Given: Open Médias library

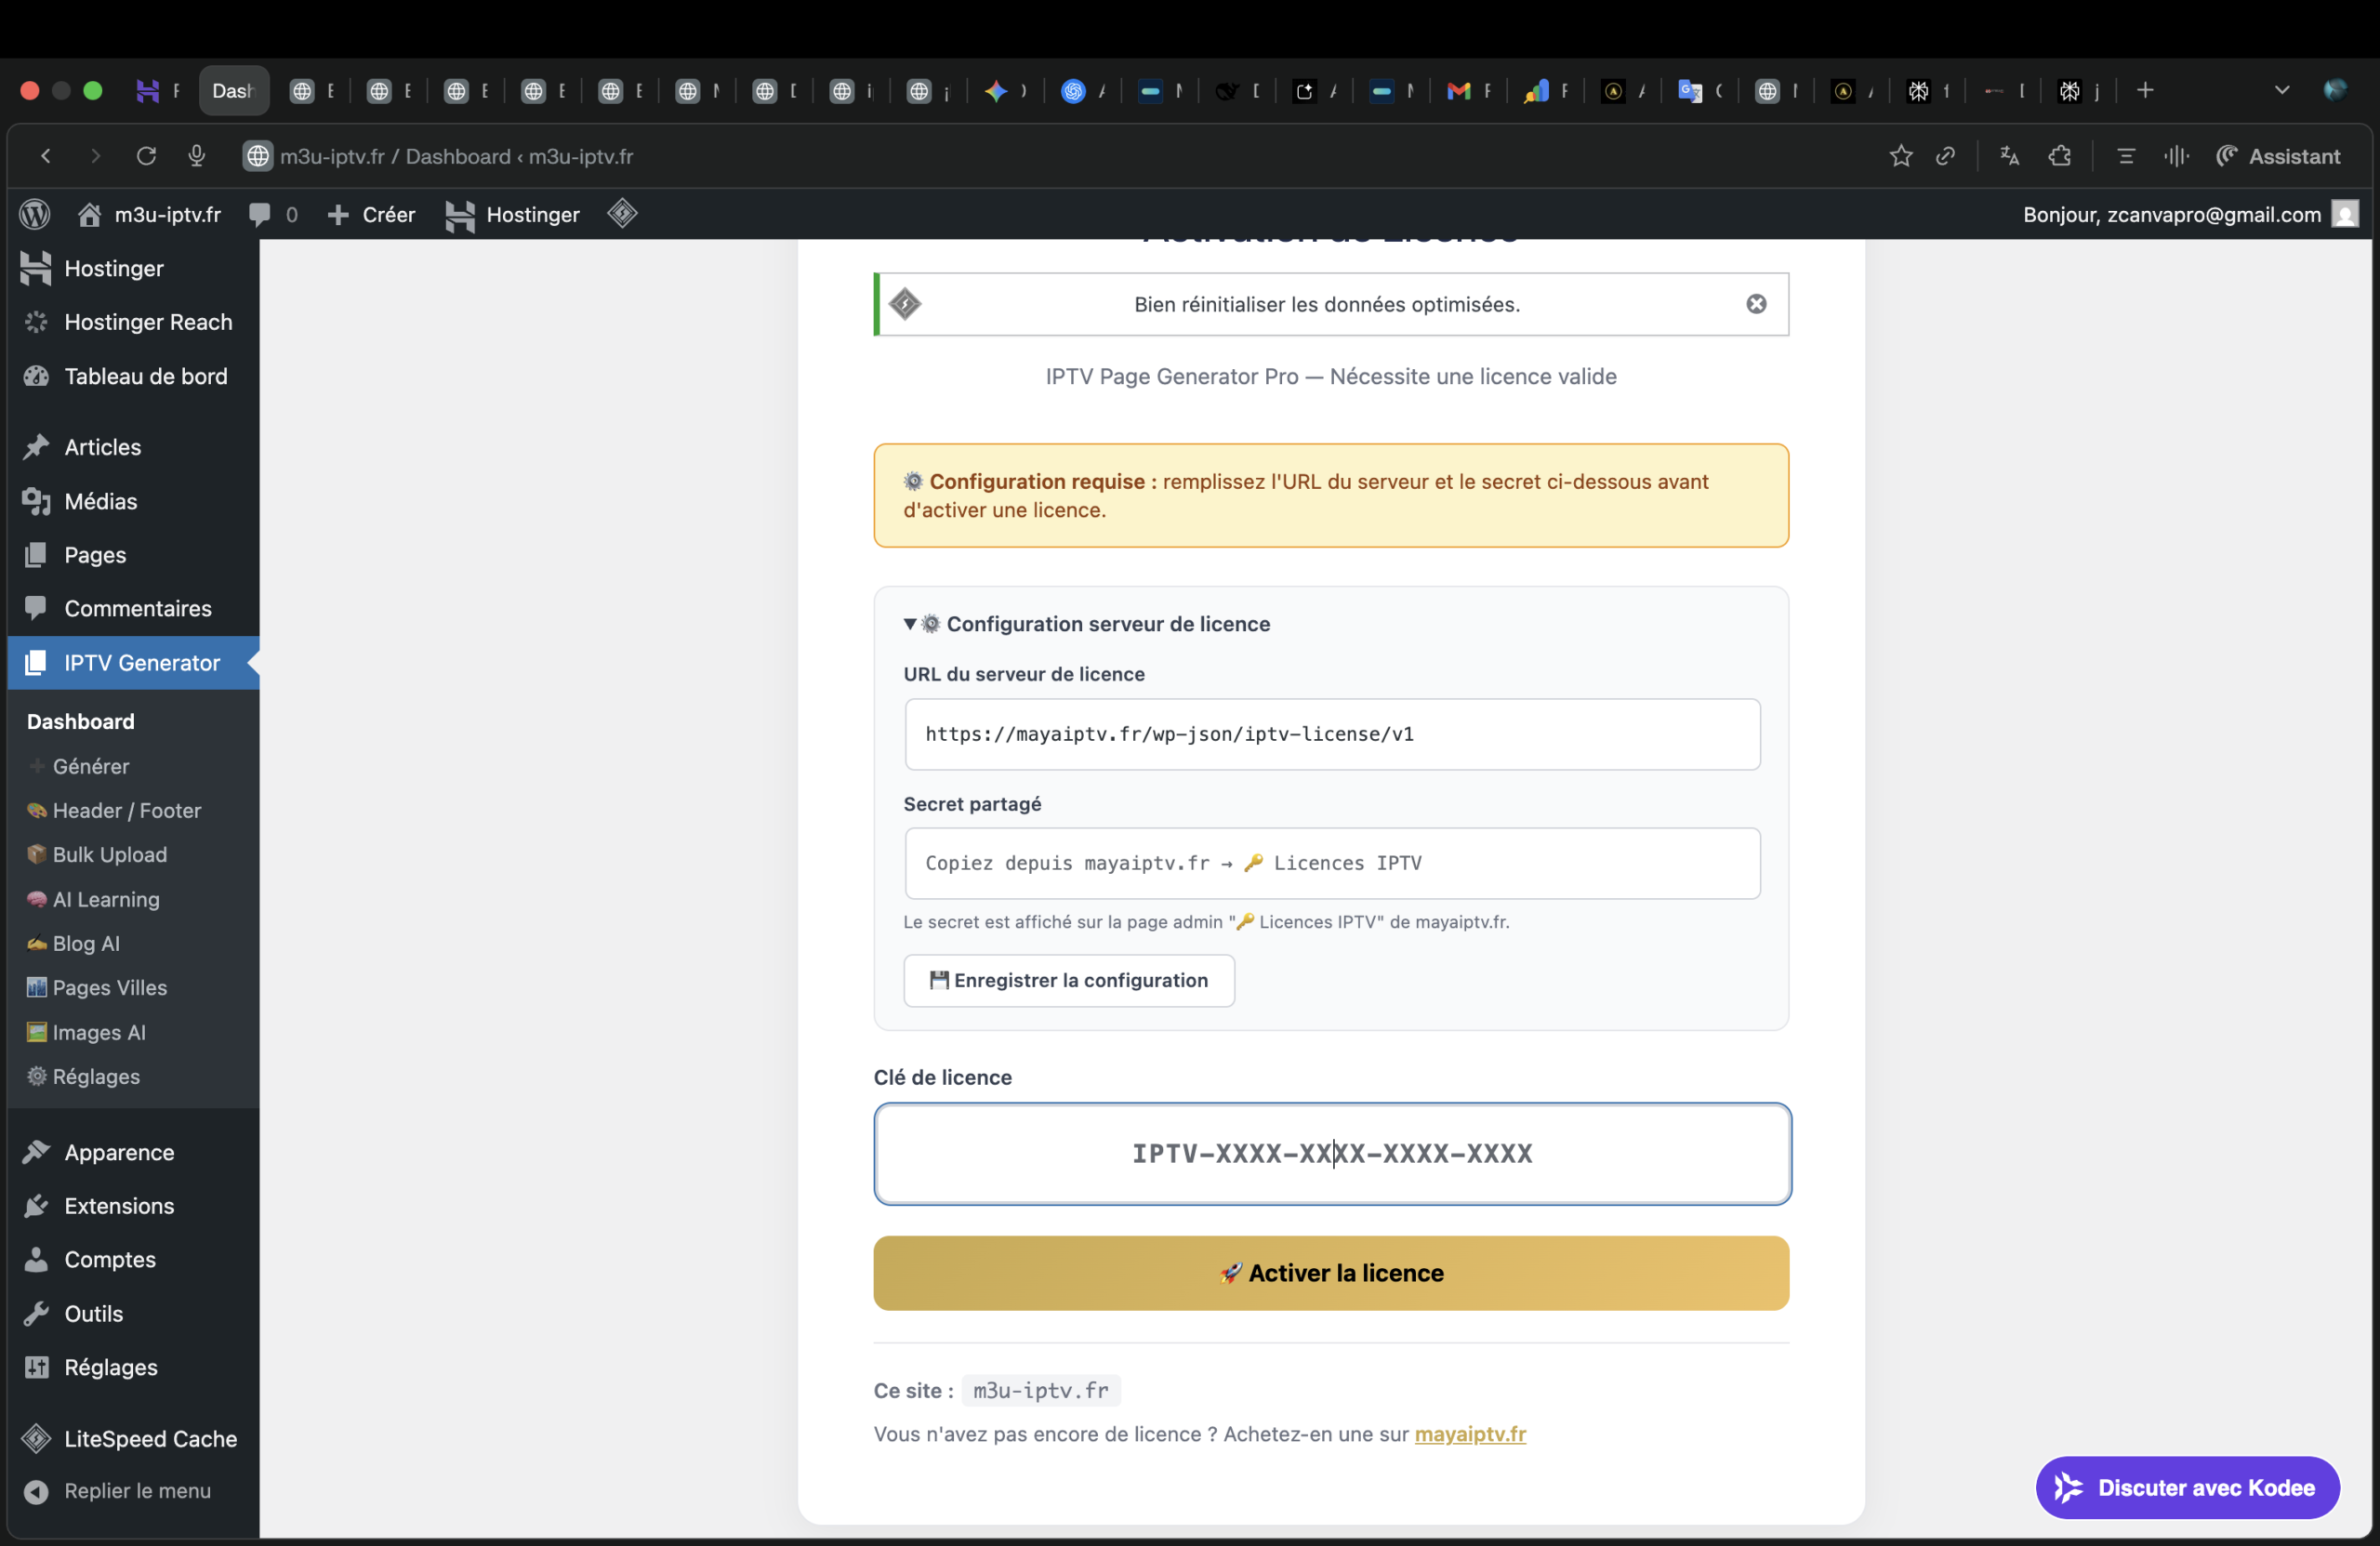Looking at the screenshot, I should (x=133, y=501).
